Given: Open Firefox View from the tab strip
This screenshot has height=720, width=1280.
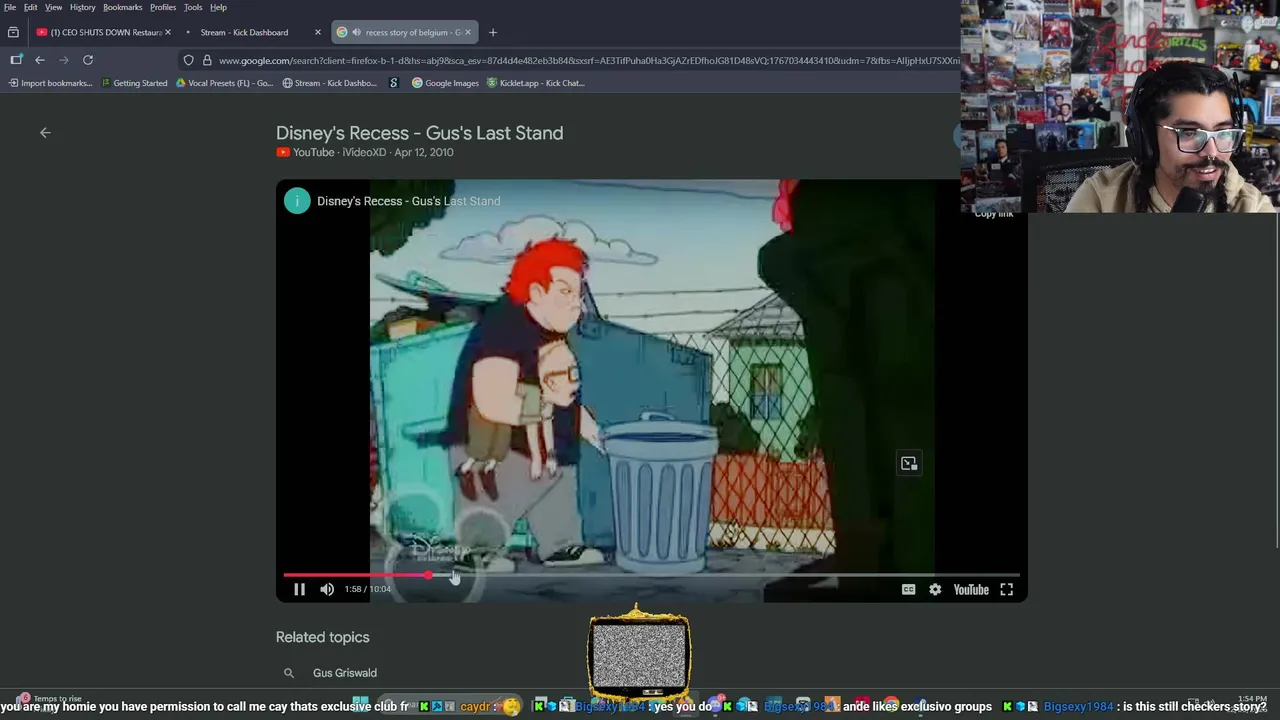Looking at the screenshot, I should point(13,32).
